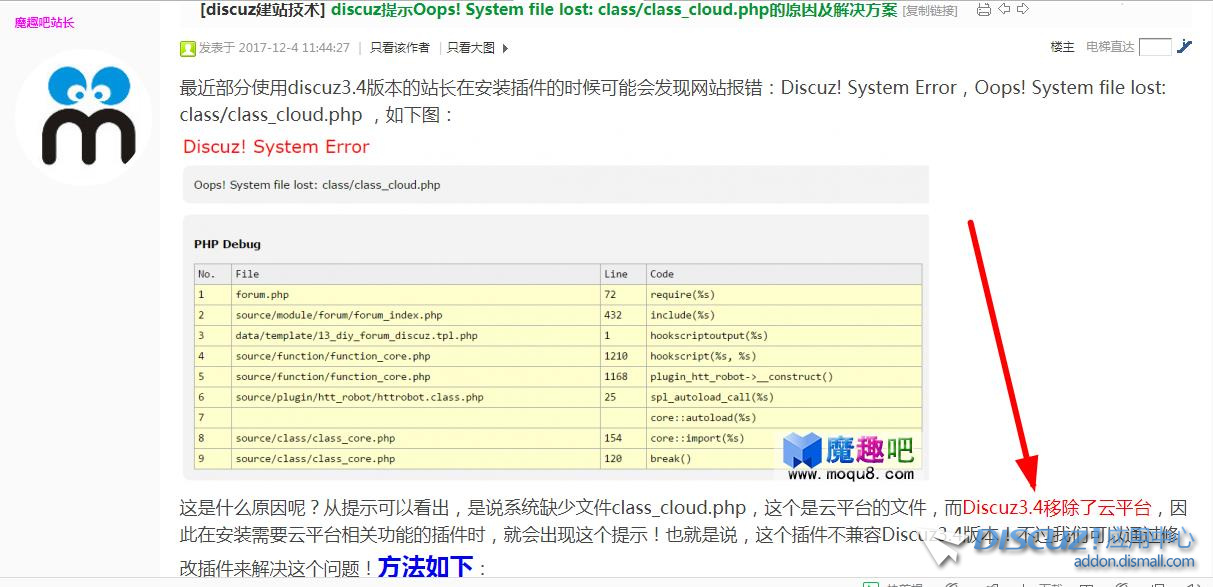Click the 电梯直达 page number input field
This screenshot has width=1213, height=587.
(1155, 45)
